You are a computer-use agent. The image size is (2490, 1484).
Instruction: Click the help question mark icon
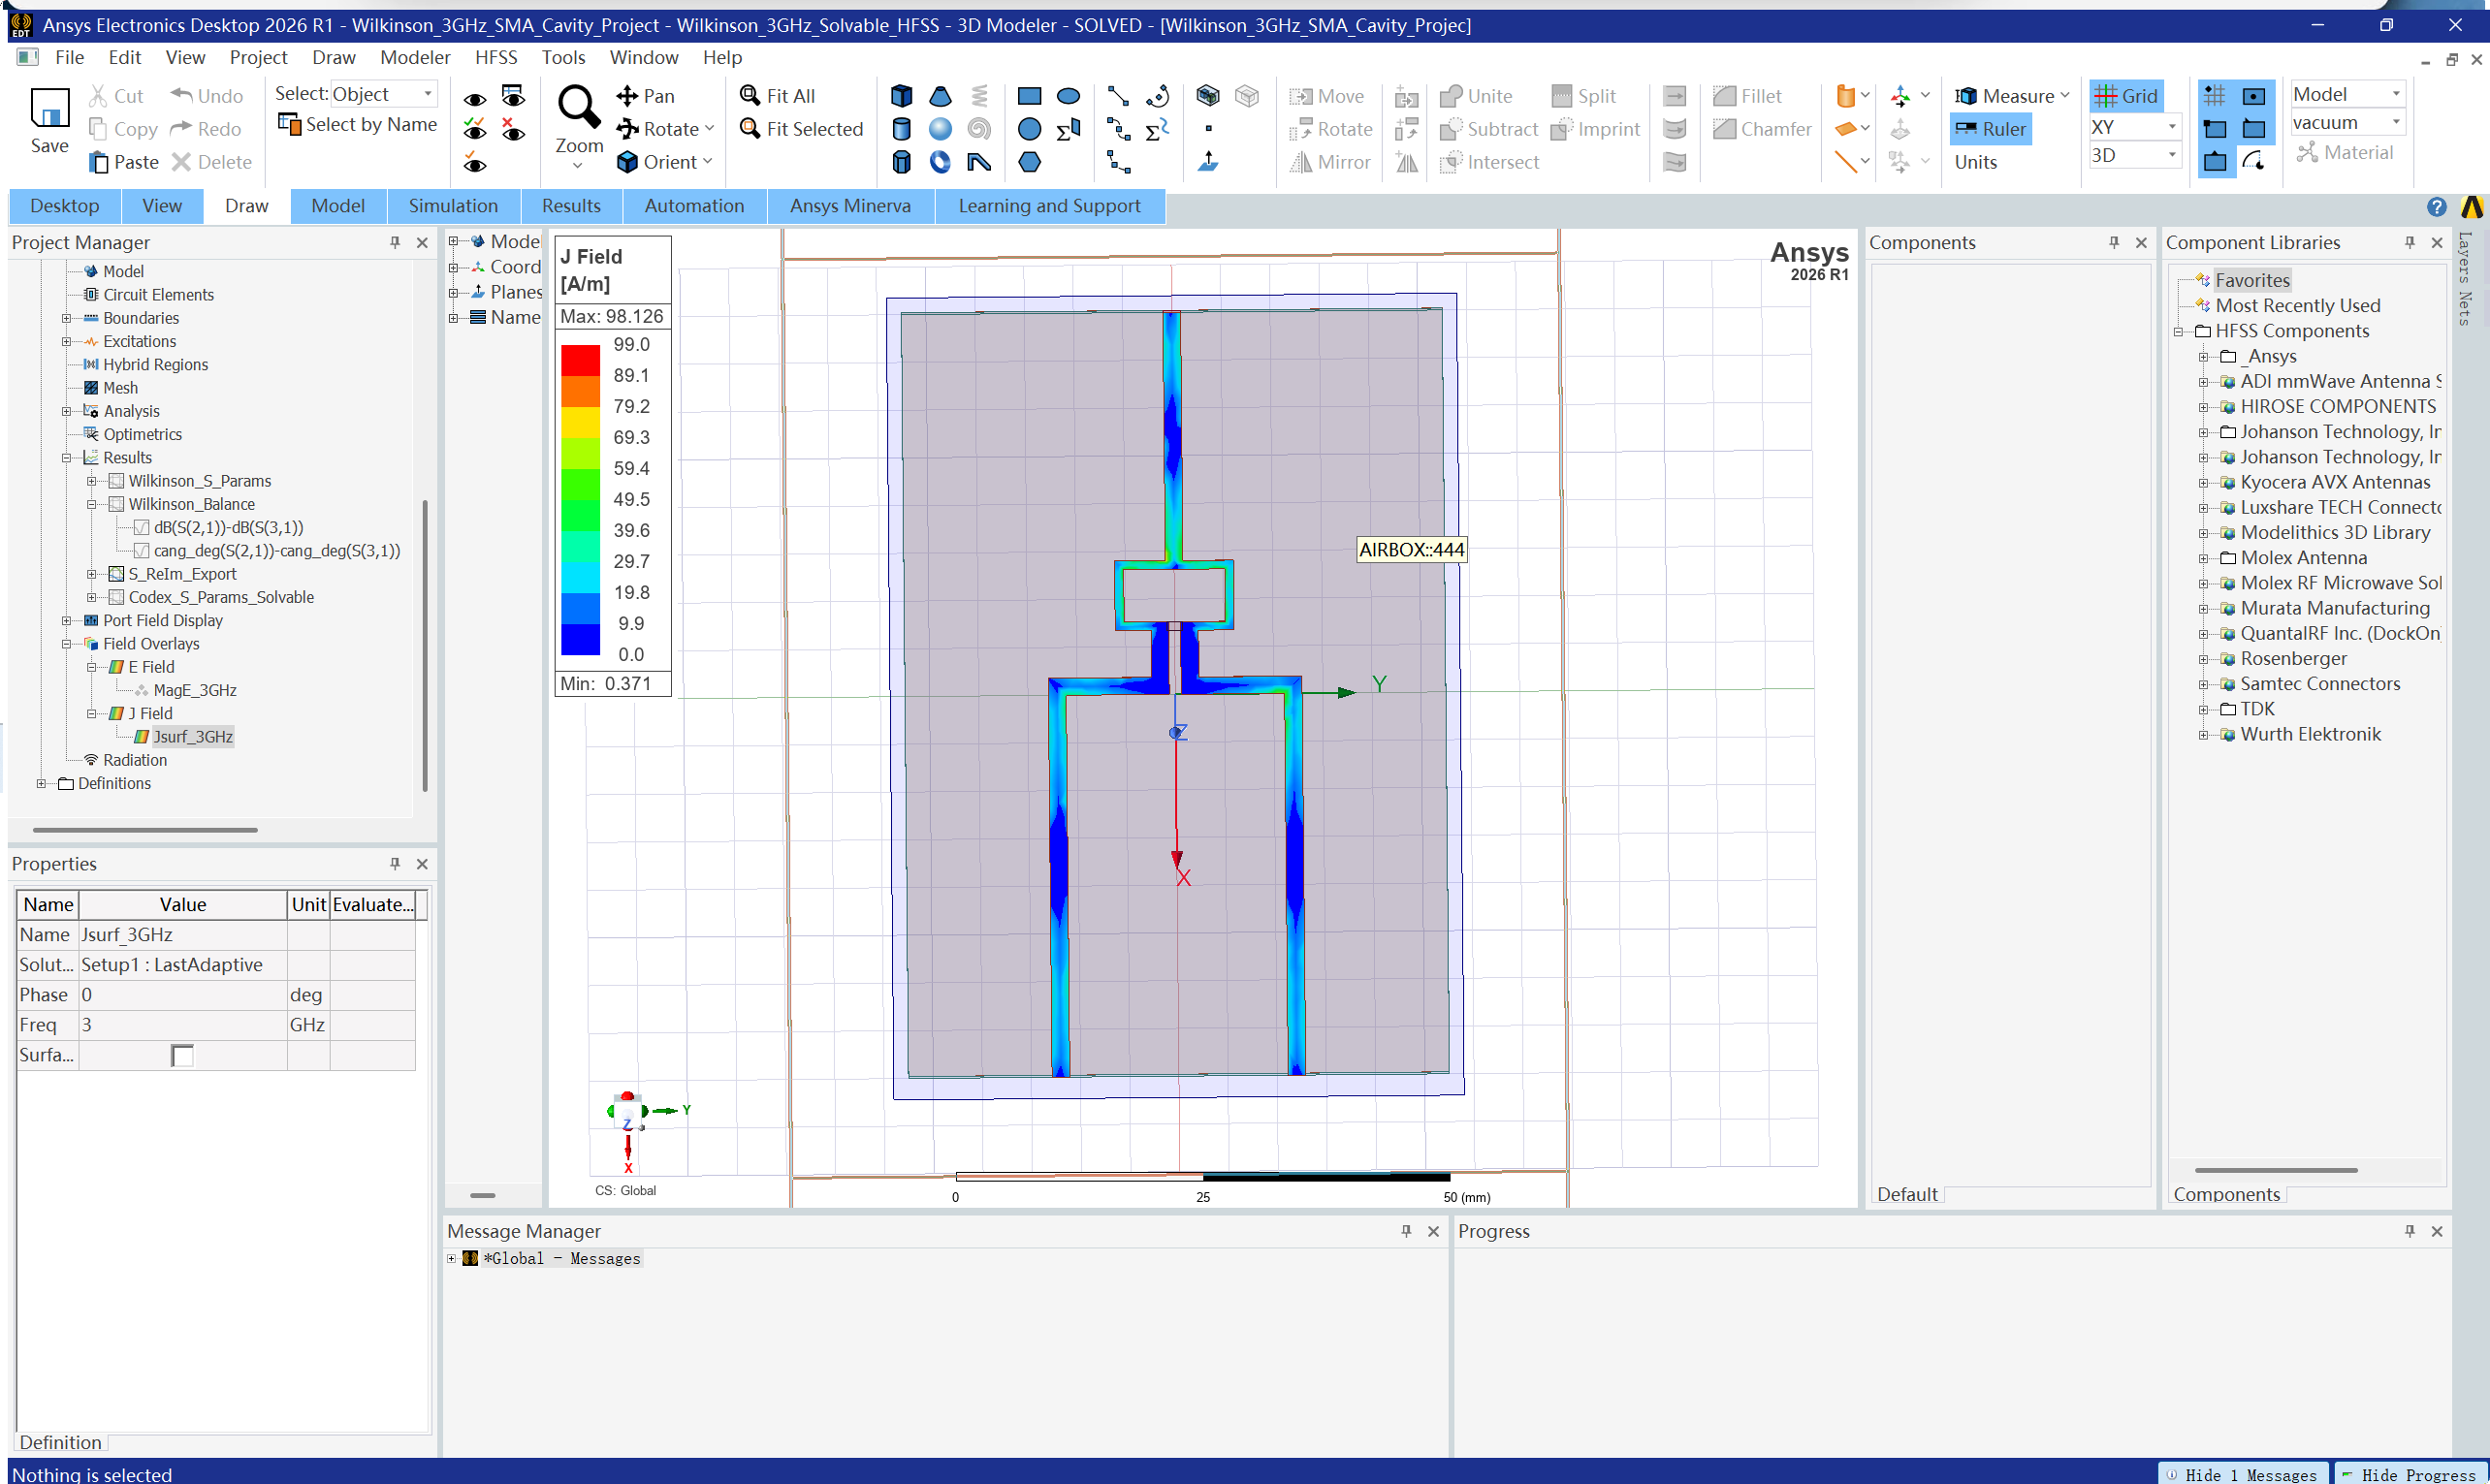(x=2436, y=207)
